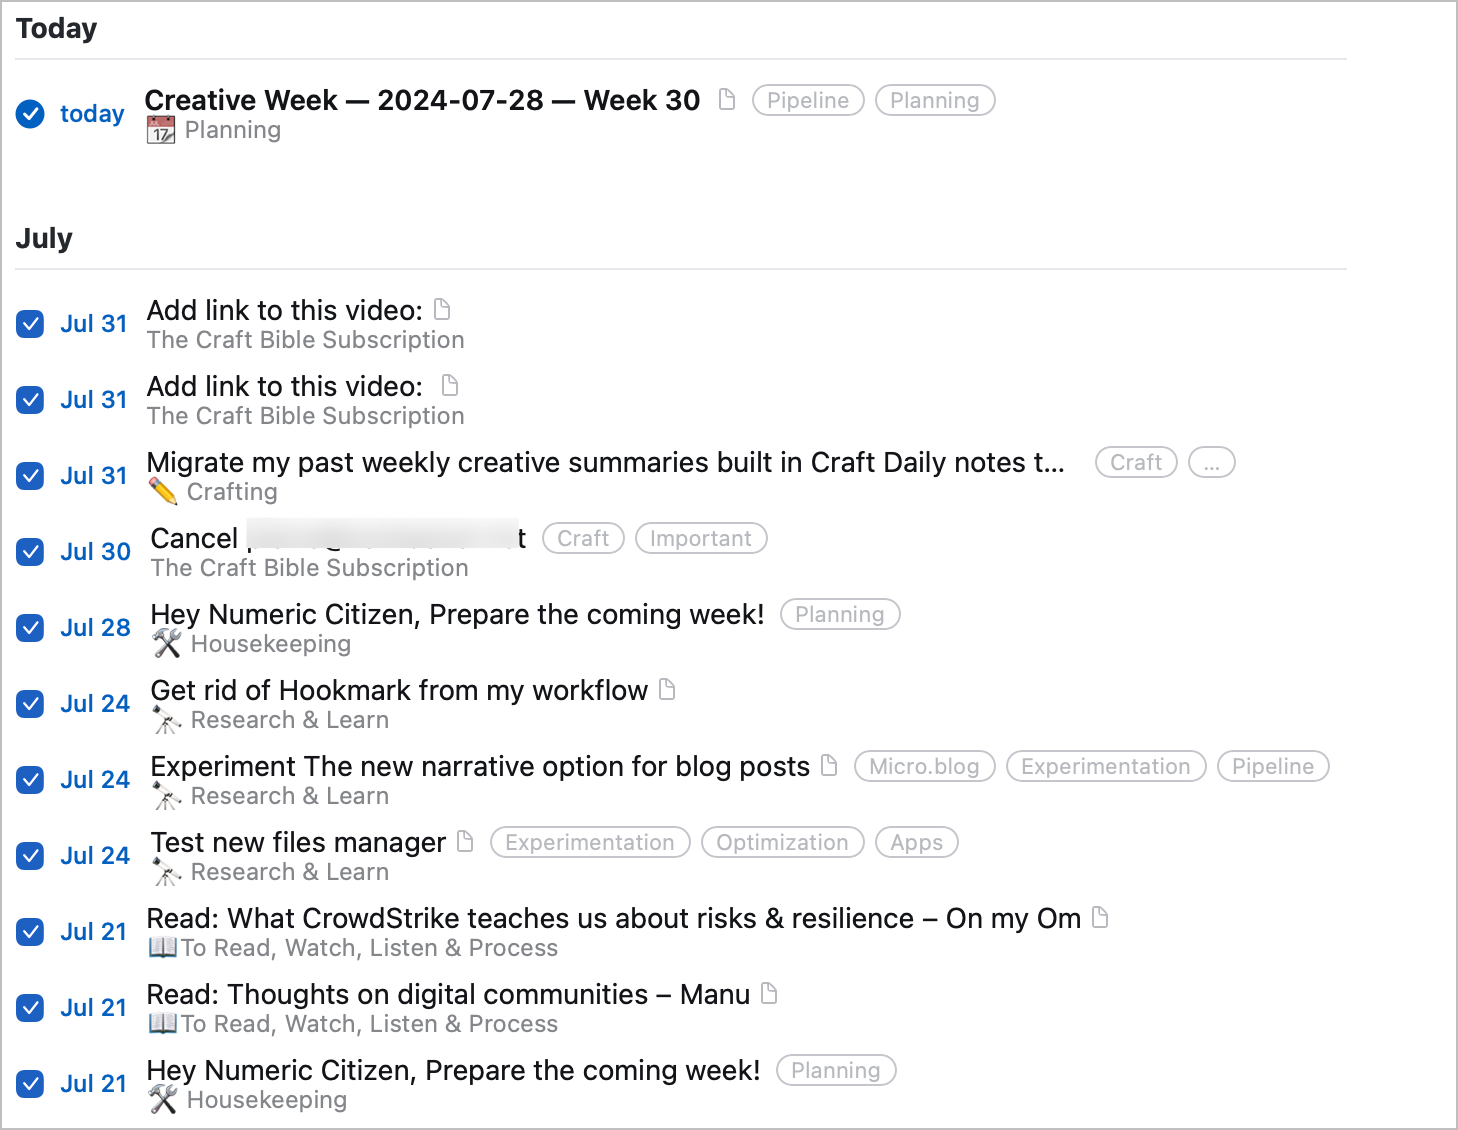The image size is (1458, 1130).
Task: Open the note icon on narrative option experiment task
Action: 828,766
